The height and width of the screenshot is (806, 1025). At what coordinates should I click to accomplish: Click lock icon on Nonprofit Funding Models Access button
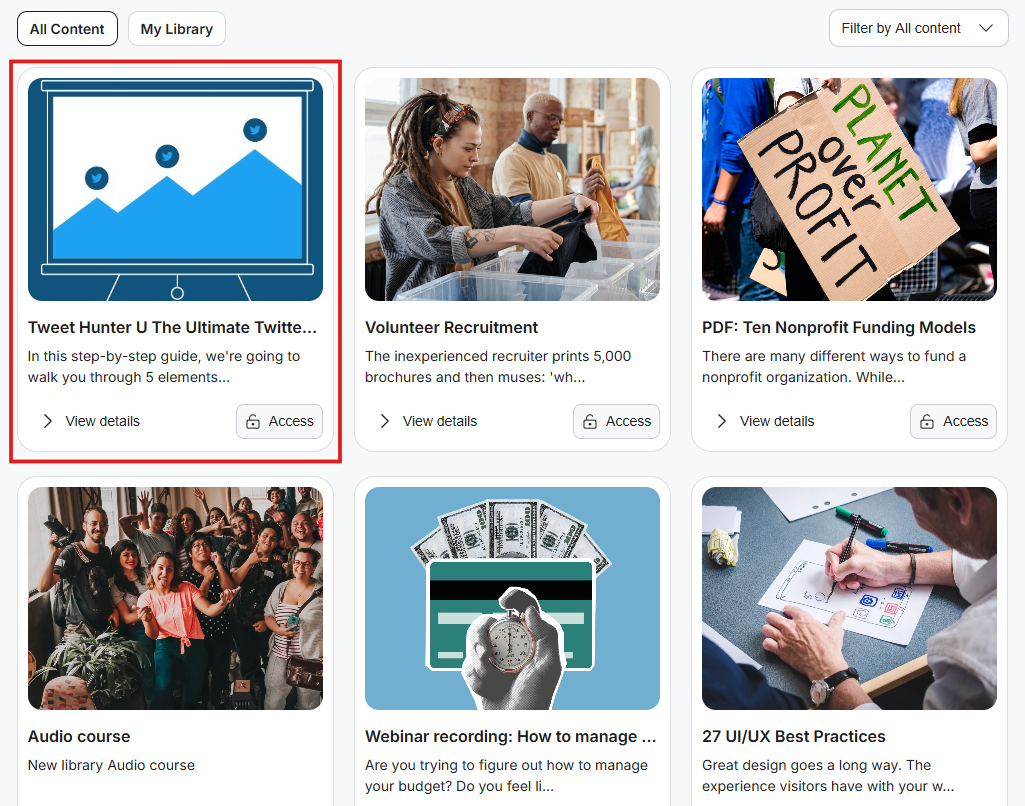point(927,422)
